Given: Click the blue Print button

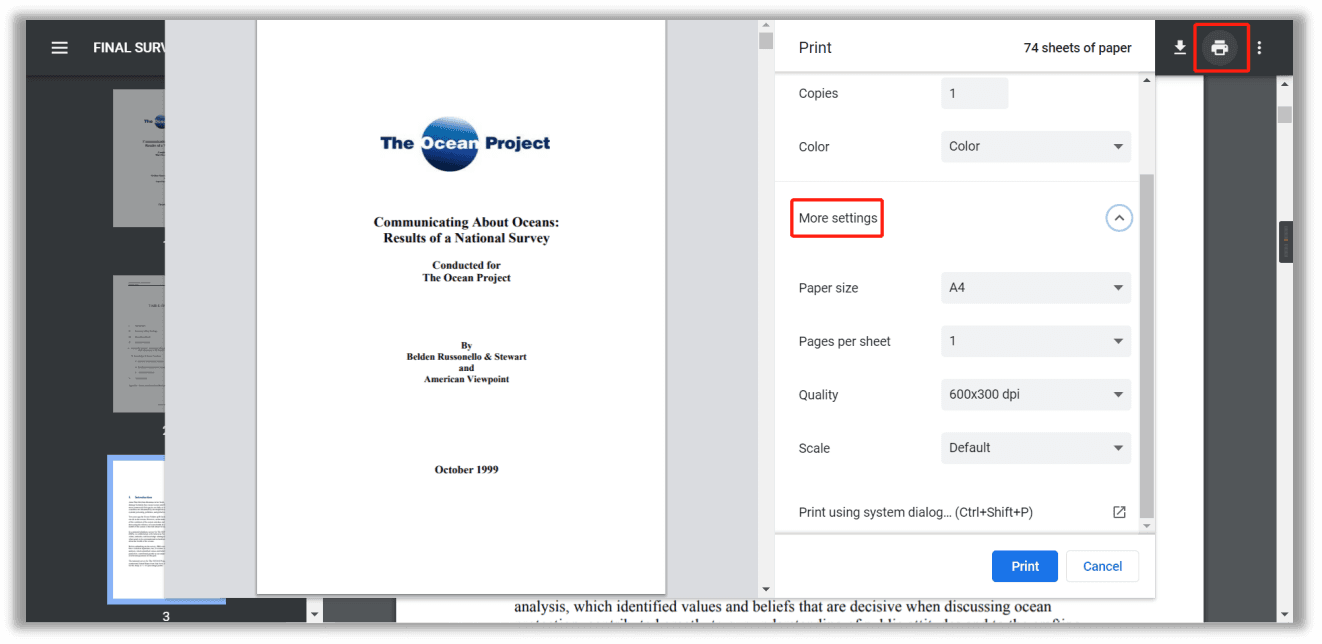Looking at the screenshot, I should 1025,566.
